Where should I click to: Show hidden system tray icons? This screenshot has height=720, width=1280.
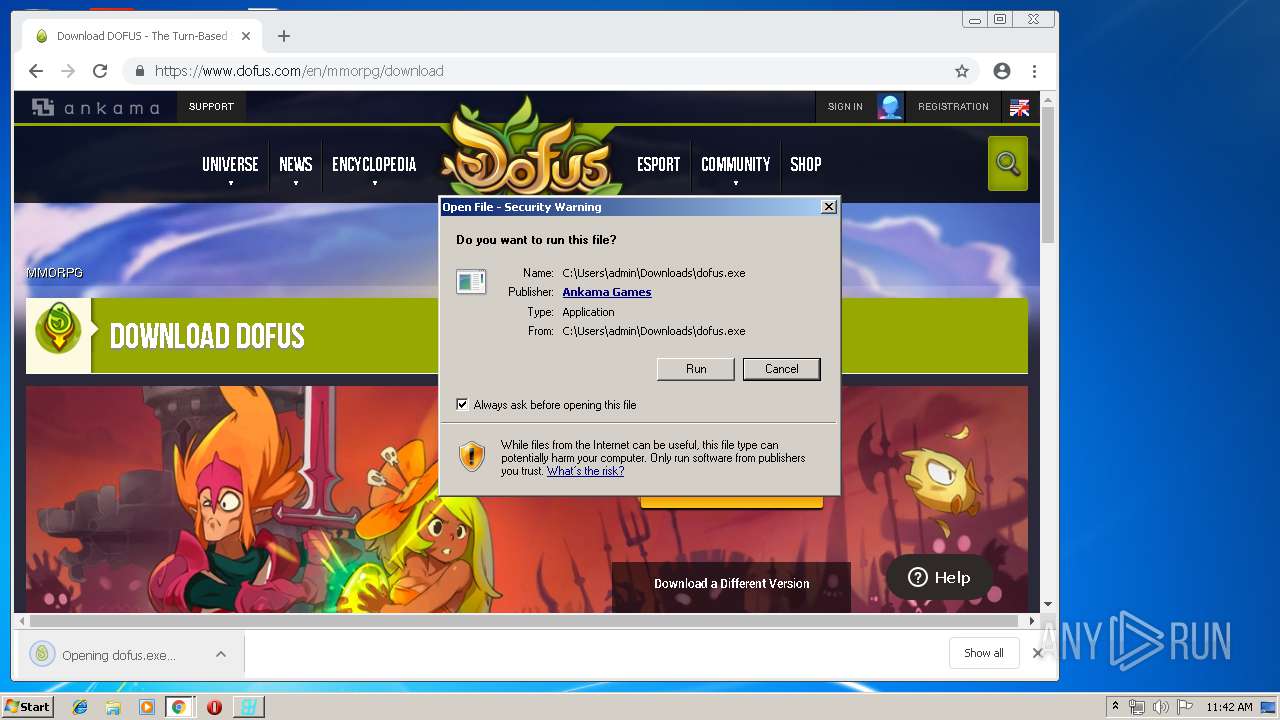click(x=1115, y=706)
